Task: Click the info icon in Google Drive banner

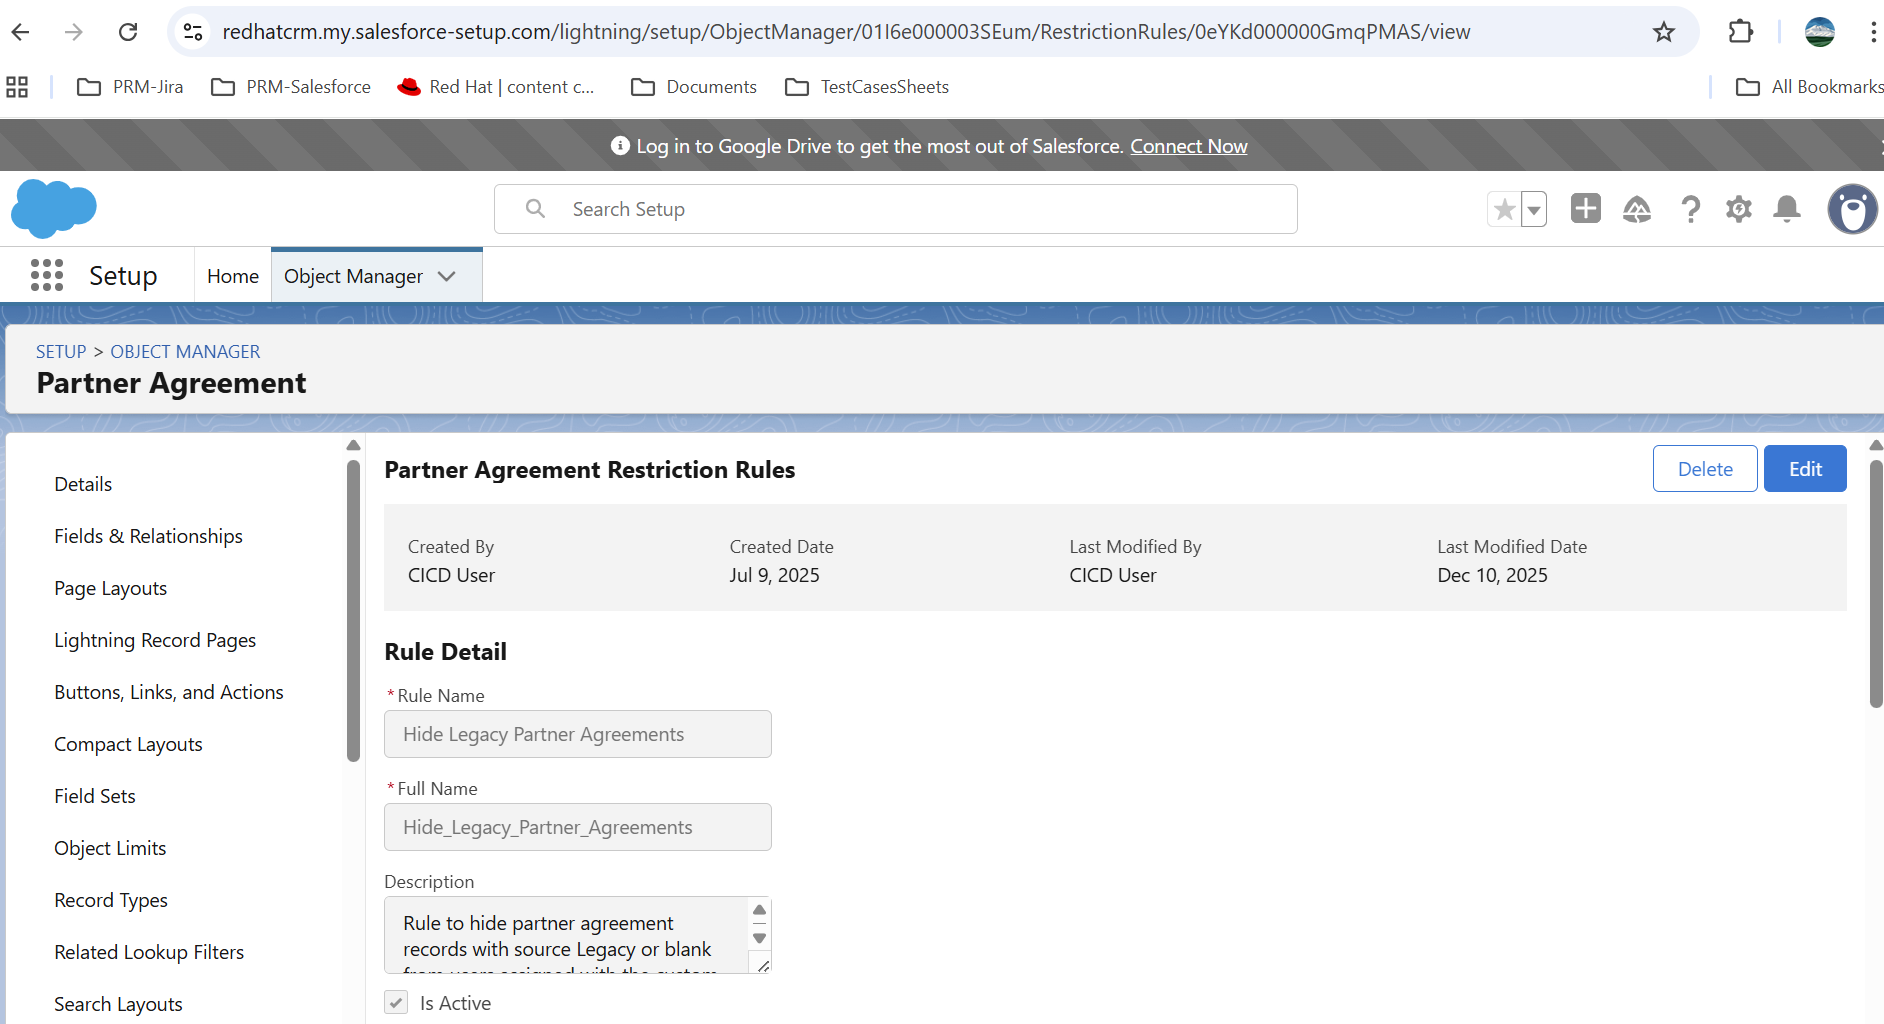Action: point(620,146)
